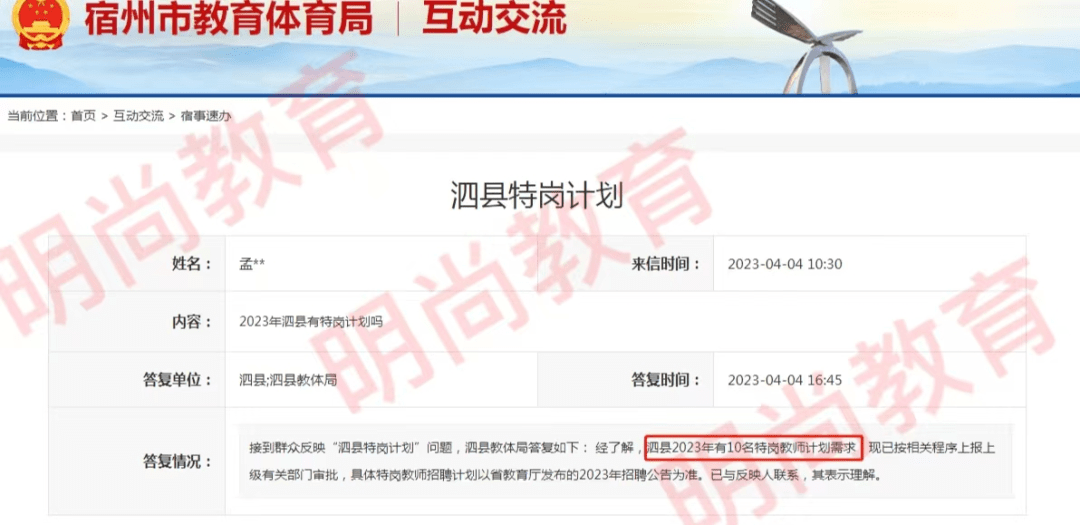Click the 答复时间 label
The image size is (1080, 525).
(666, 380)
